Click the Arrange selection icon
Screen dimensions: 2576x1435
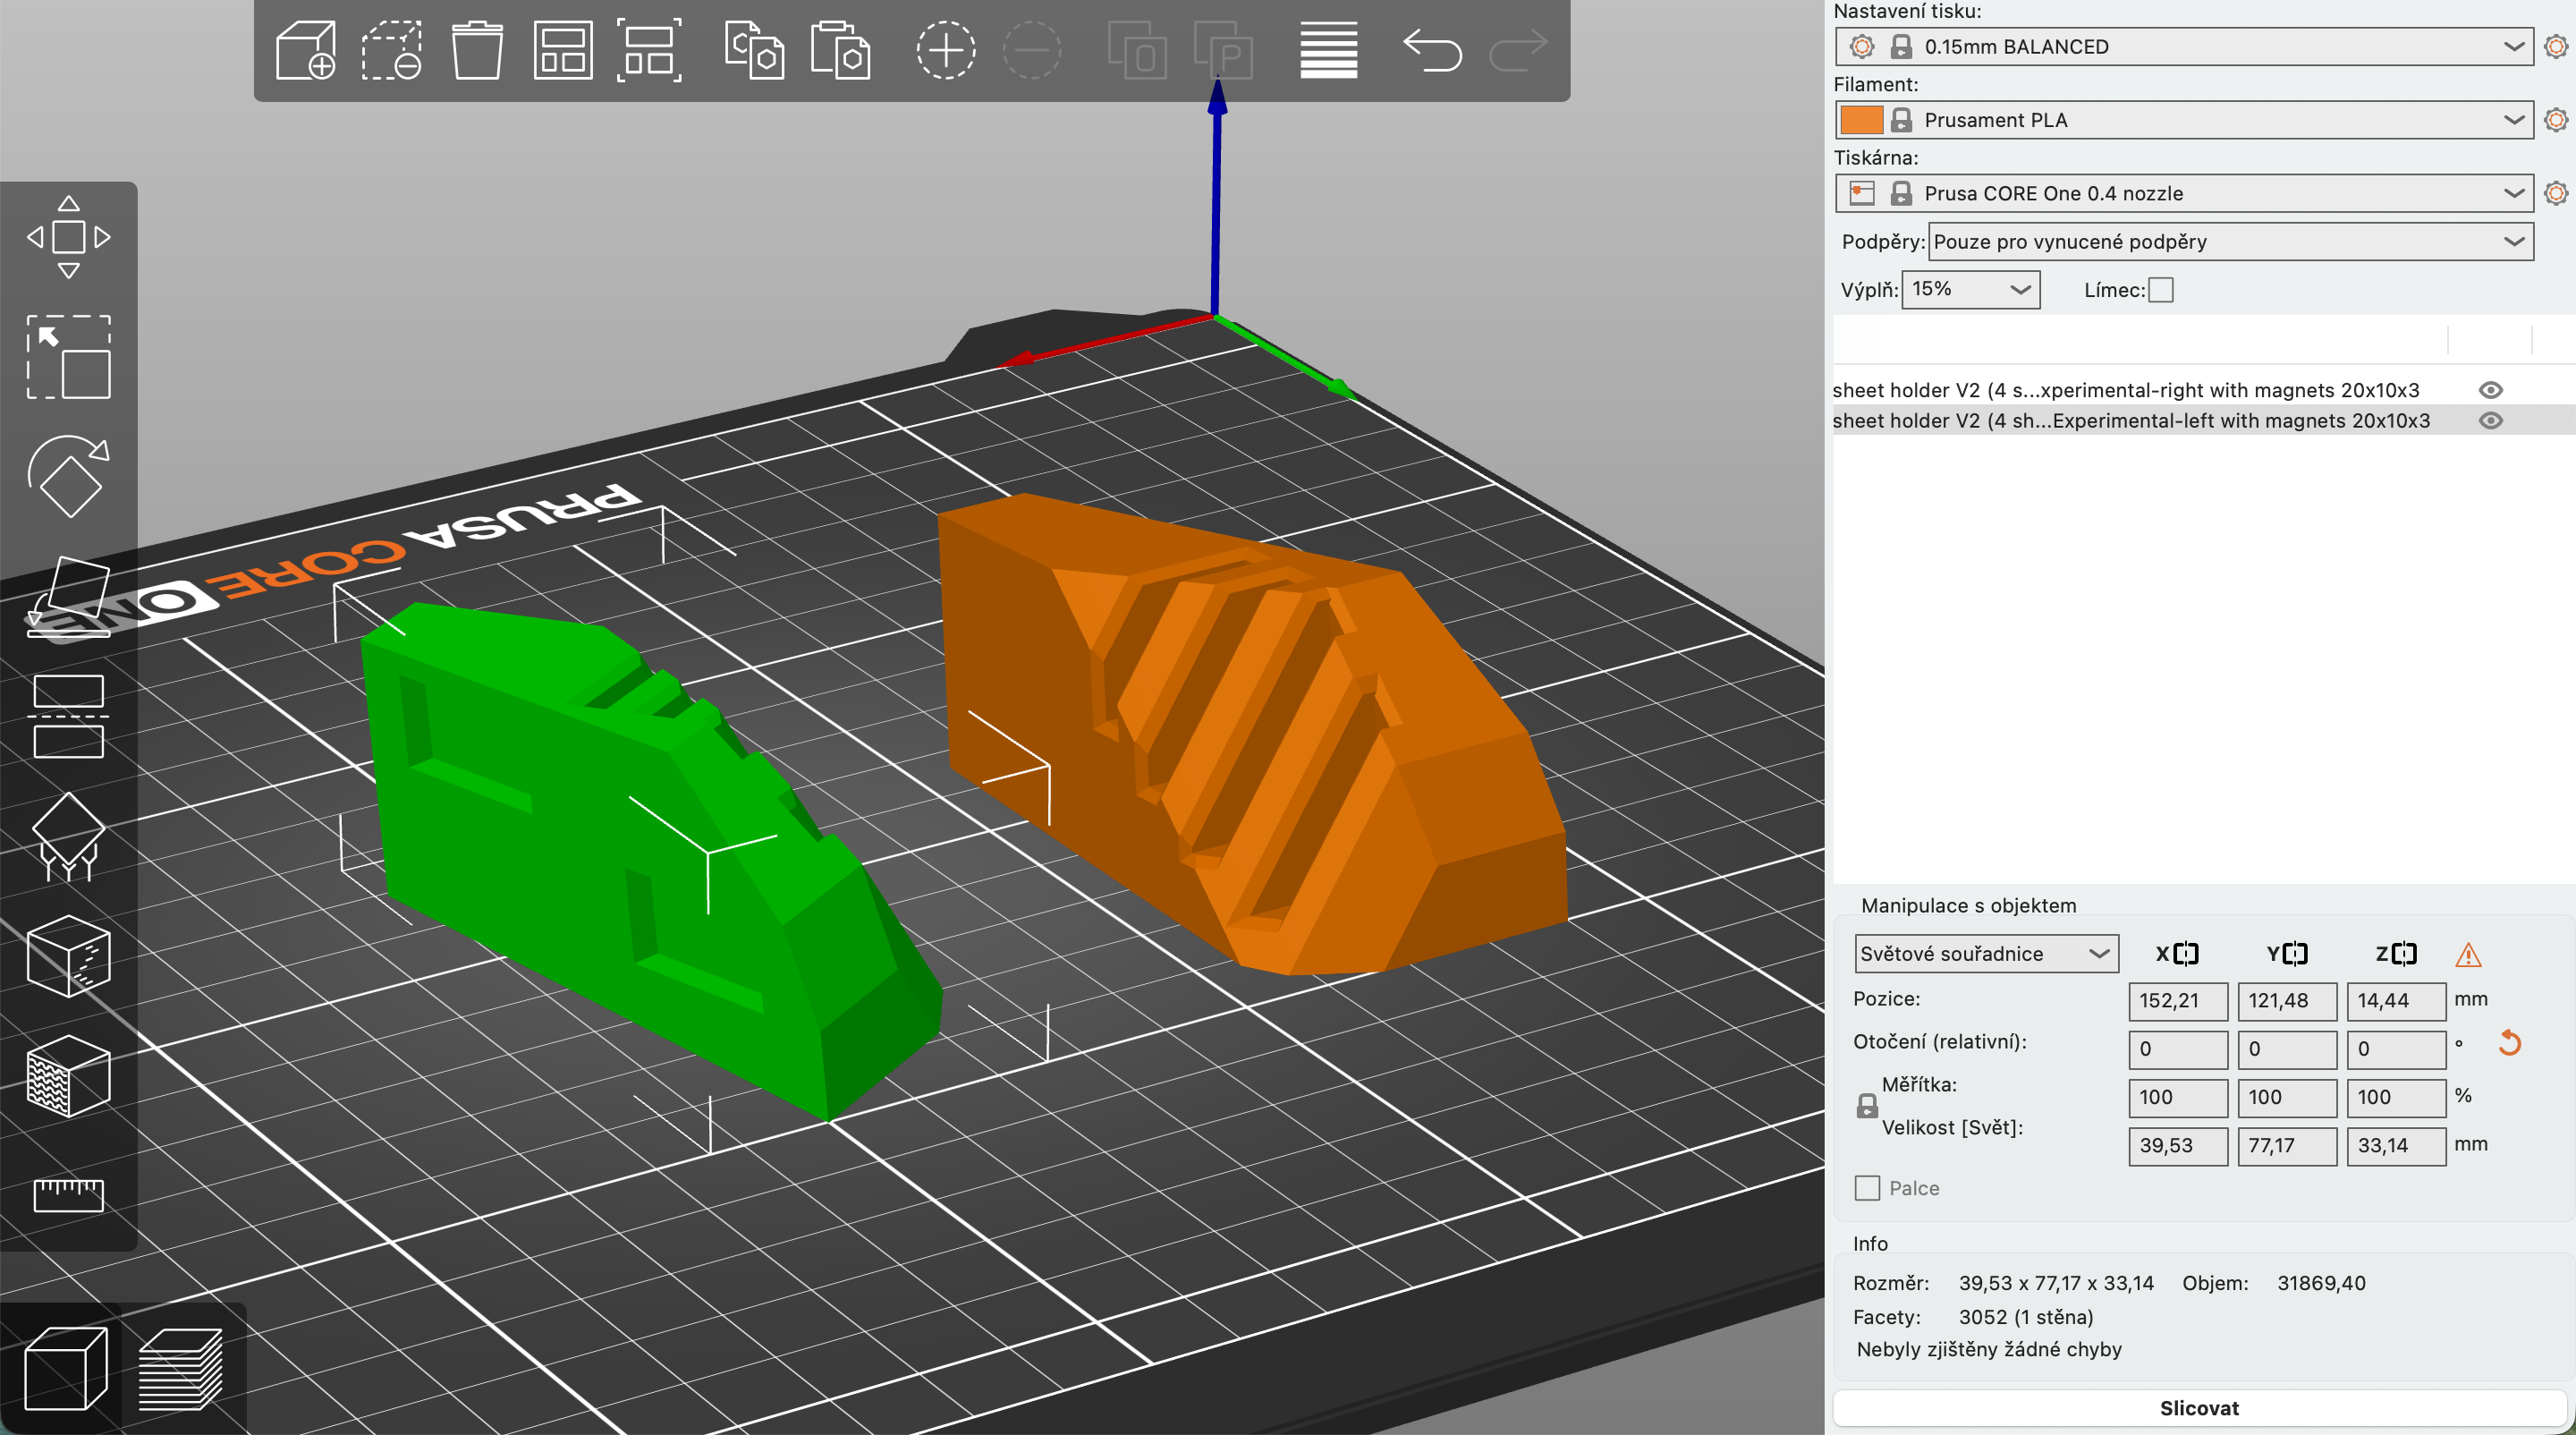[649, 50]
